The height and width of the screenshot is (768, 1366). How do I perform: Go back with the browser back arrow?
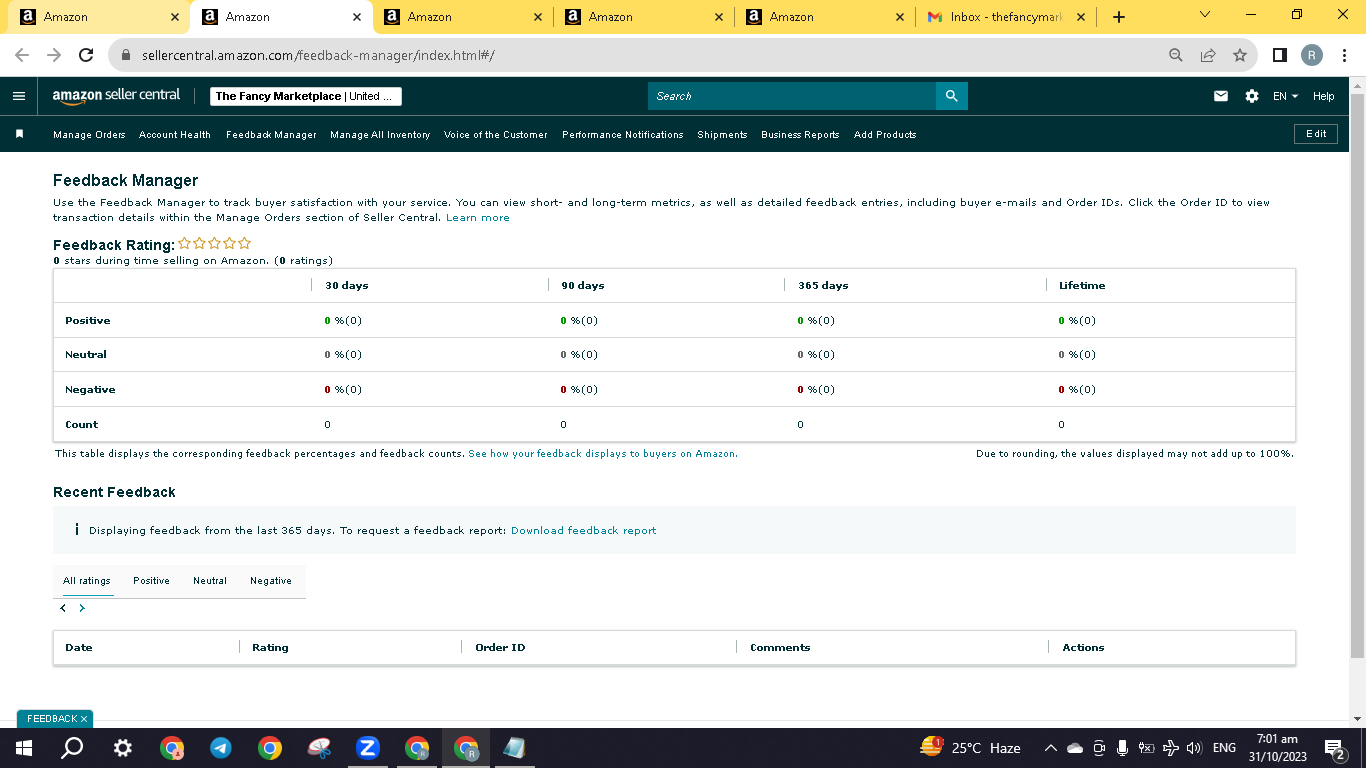click(x=22, y=55)
